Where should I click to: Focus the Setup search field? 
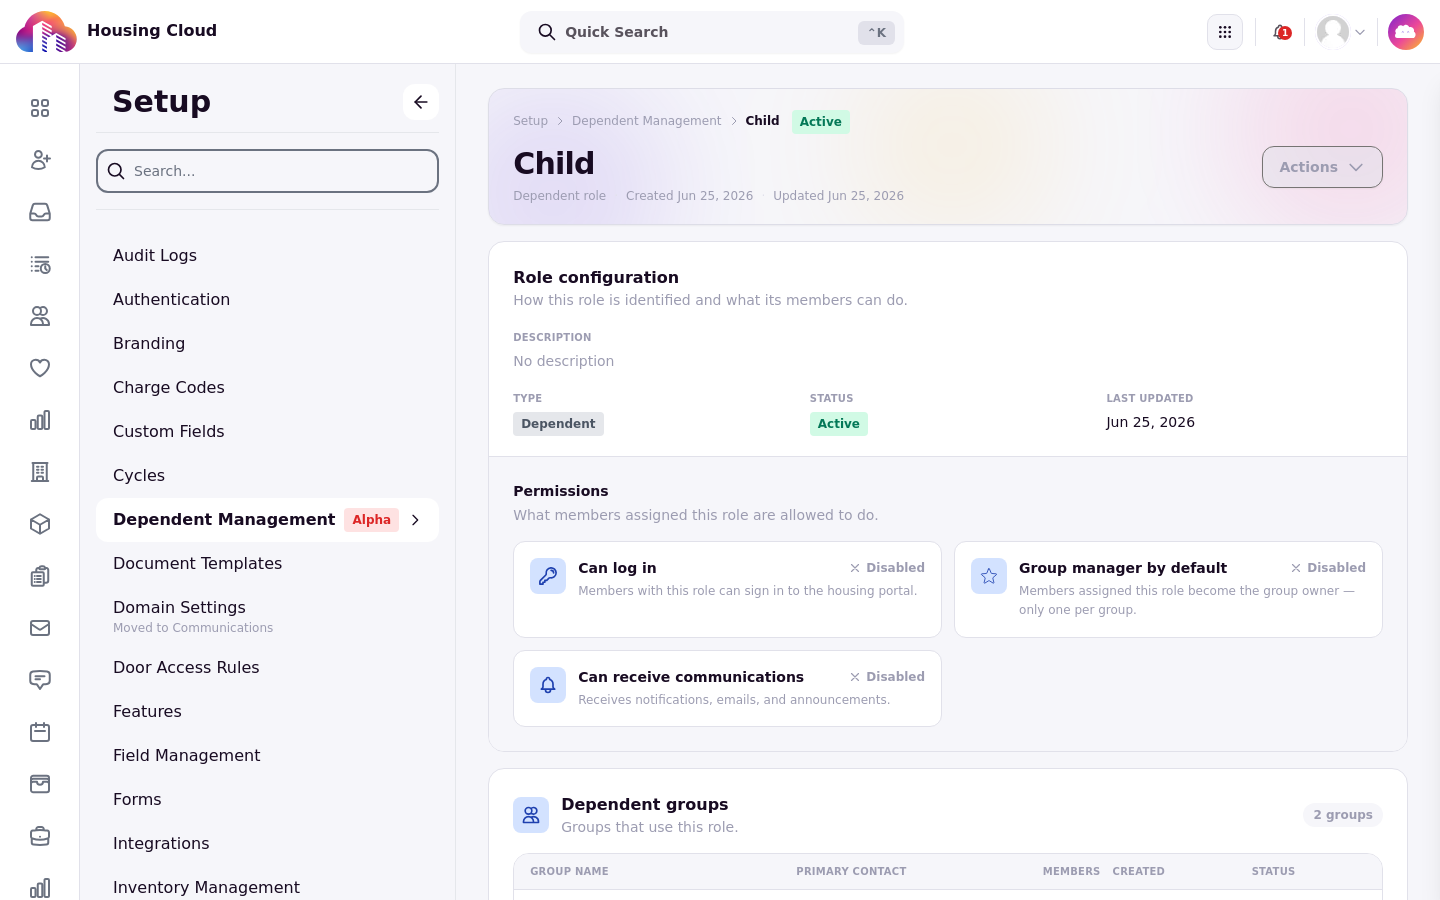click(x=268, y=171)
